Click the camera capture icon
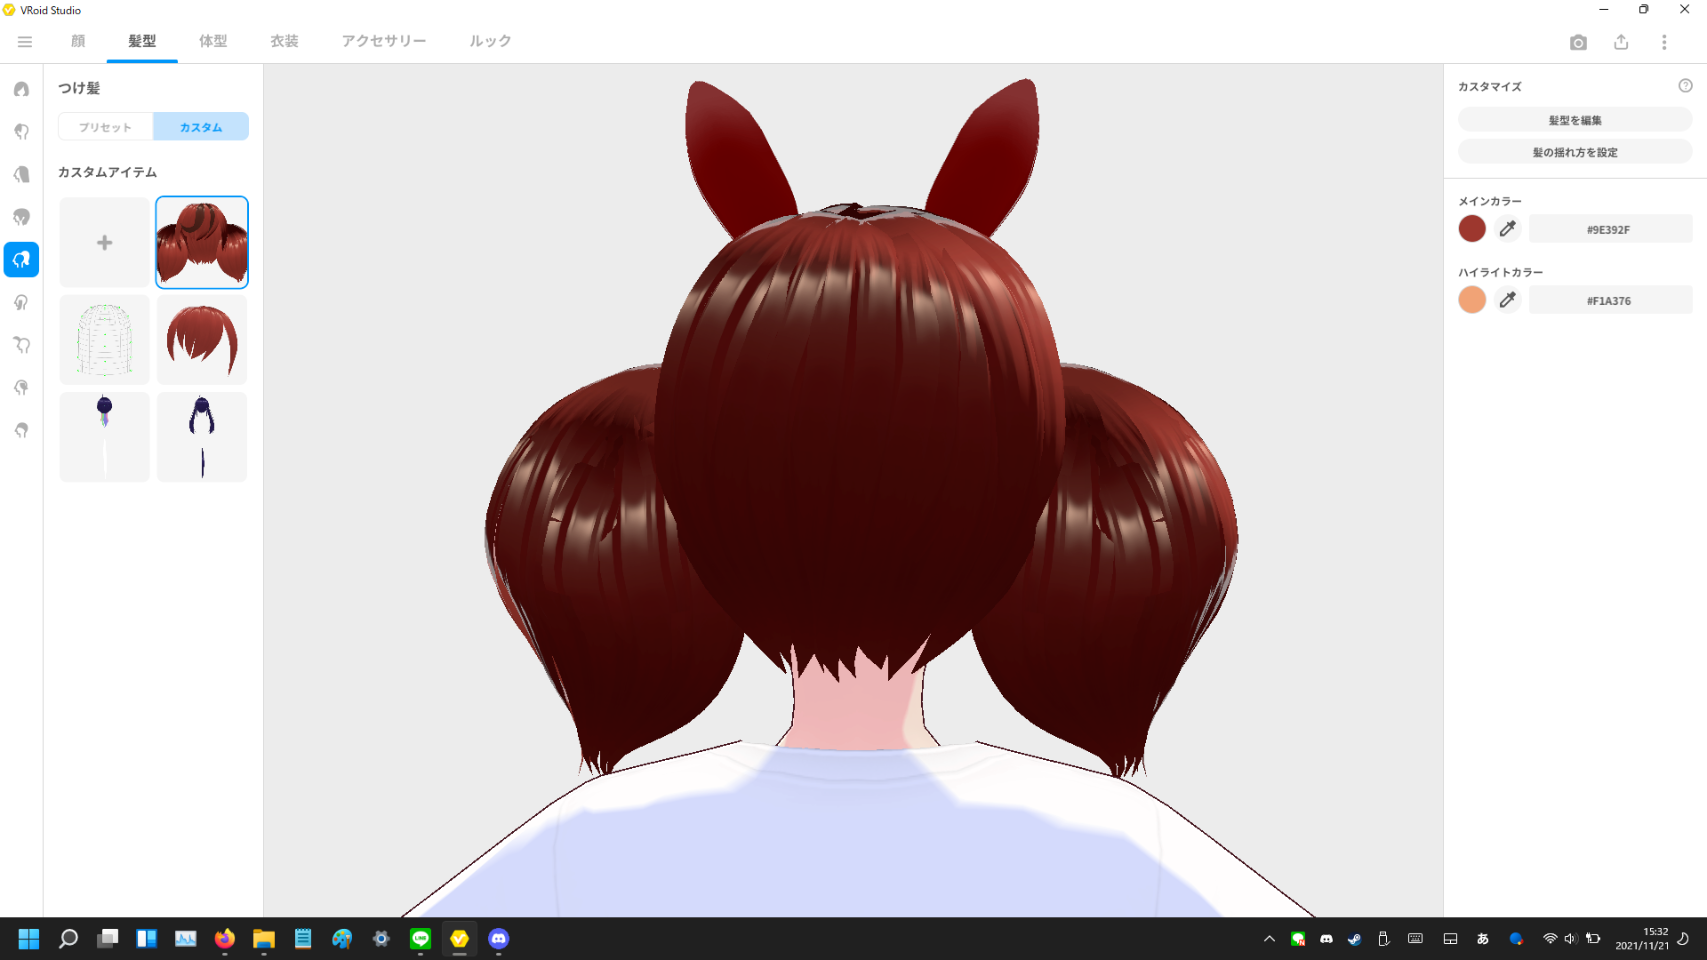This screenshot has width=1707, height=960. 1578,42
